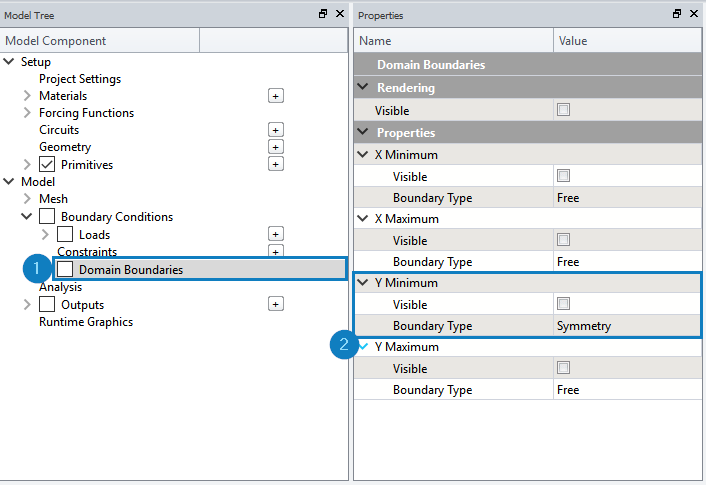Click the plus icon next to Loads
This screenshot has width=706, height=485.
[x=276, y=234]
